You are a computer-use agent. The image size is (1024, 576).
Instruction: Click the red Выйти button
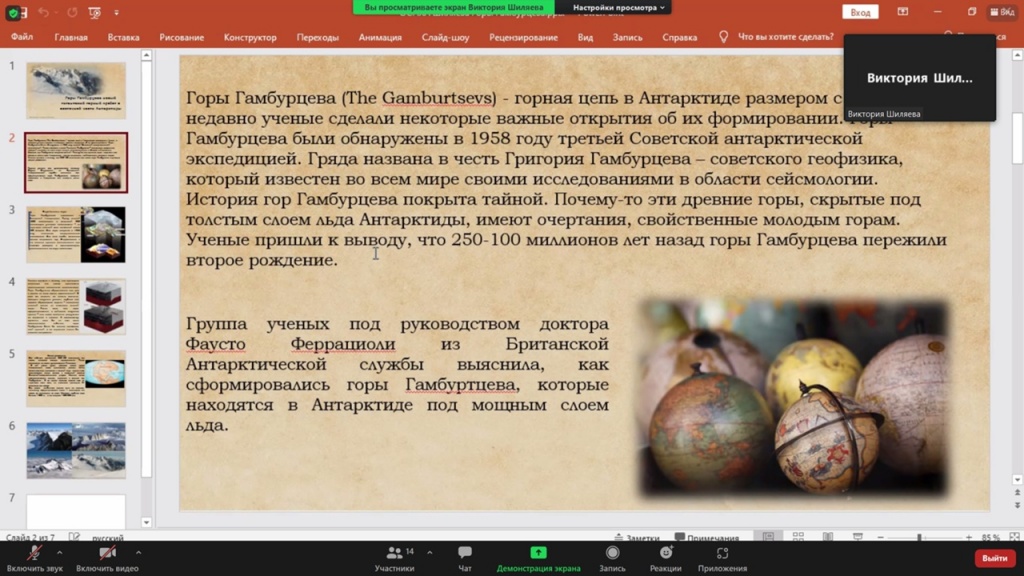click(994, 558)
